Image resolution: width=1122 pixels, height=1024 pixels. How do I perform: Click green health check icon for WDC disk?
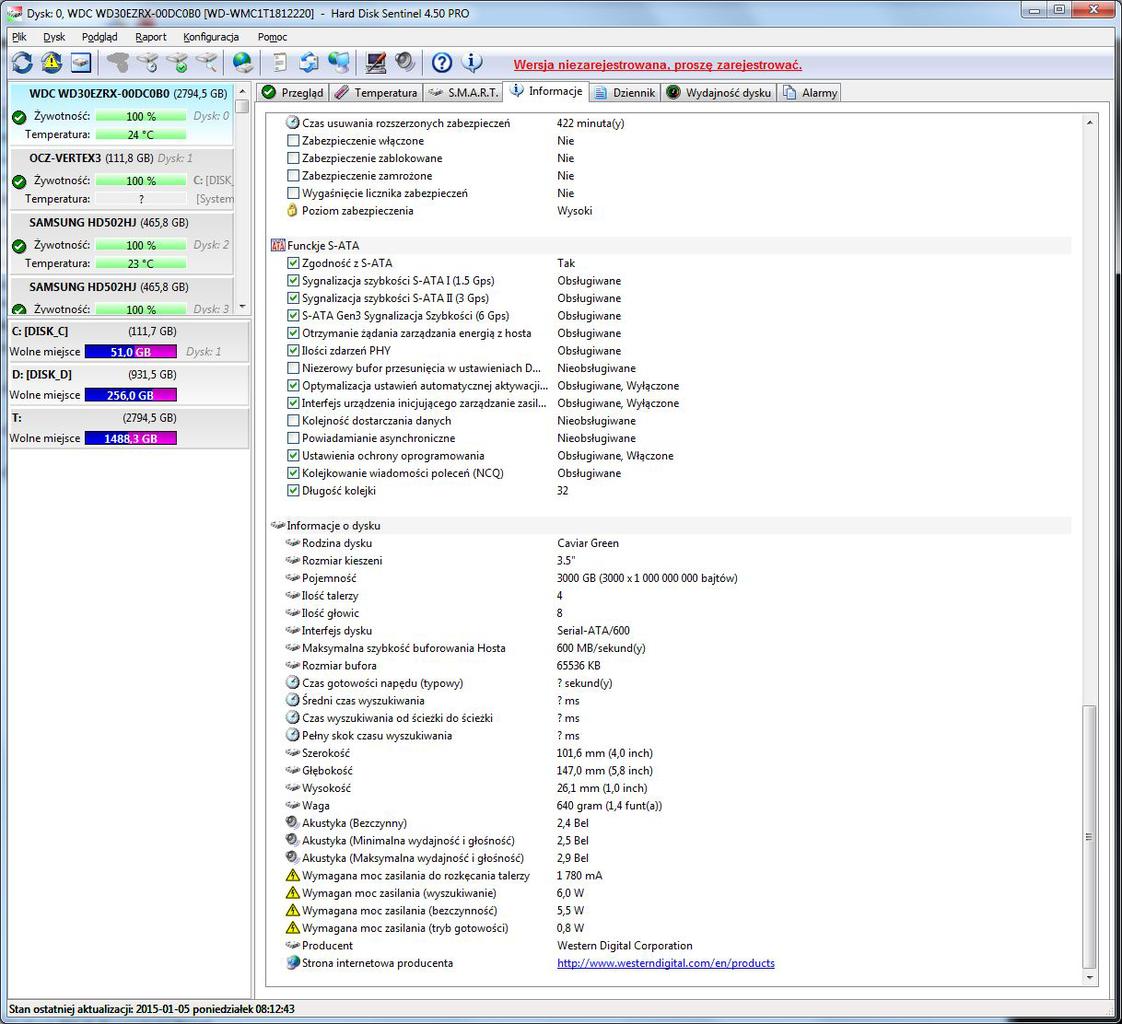click(x=19, y=117)
